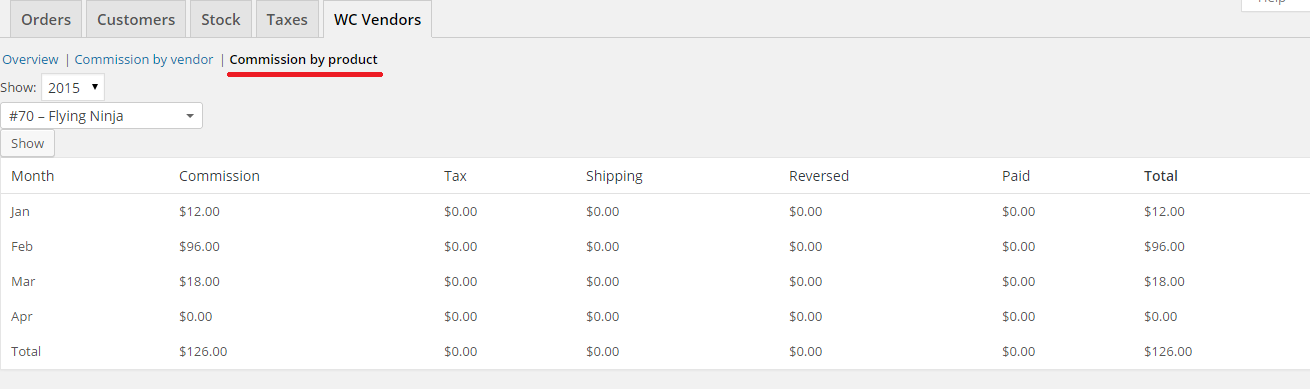Image resolution: width=1310 pixels, height=389 pixels.
Task: Click the dropdown arrow of product selector
Action: pyautogui.click(x=190, y=116)
